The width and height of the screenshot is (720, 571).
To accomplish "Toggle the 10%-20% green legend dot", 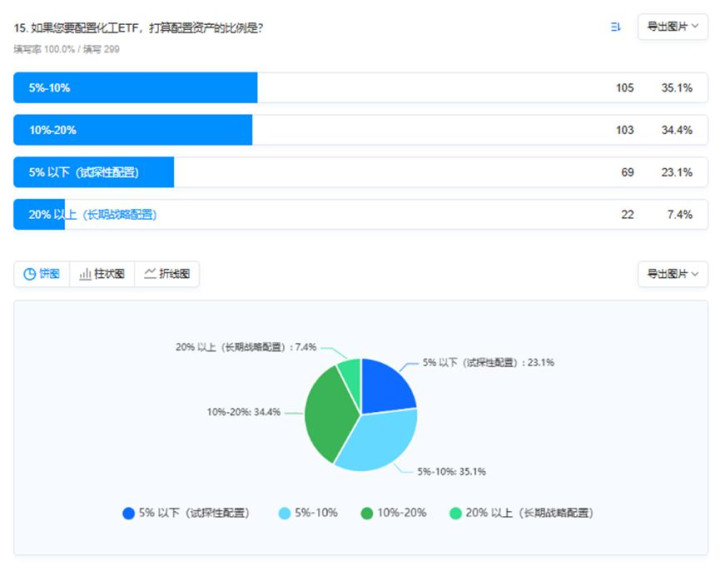I will click(x=367, y=513).
